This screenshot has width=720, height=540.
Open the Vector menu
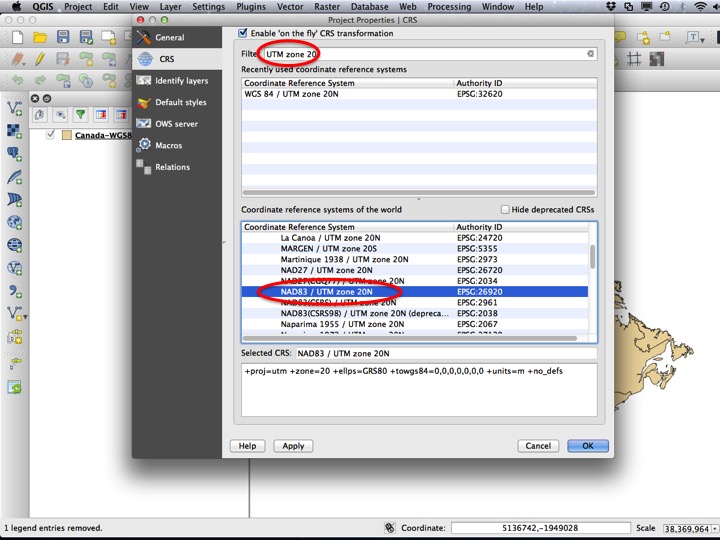pos(290,6)
